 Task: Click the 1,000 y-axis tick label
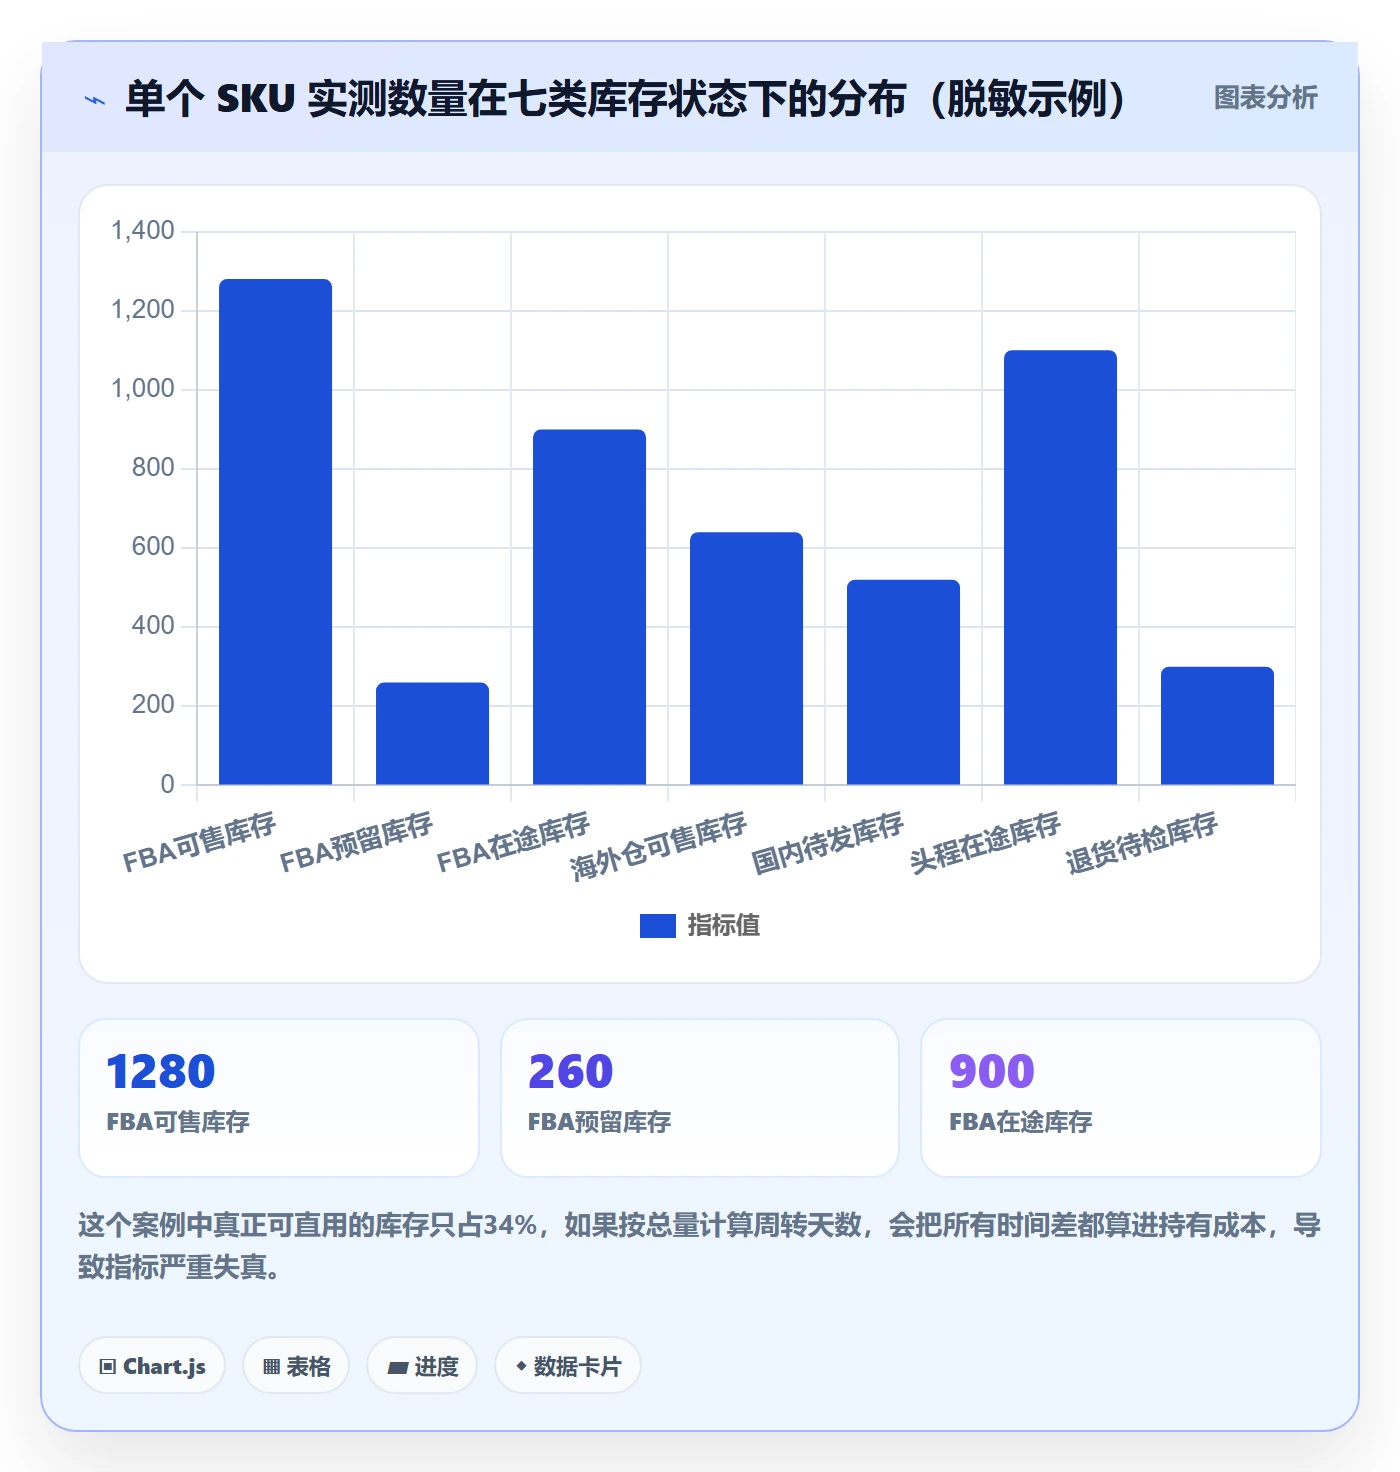(143, 389)
